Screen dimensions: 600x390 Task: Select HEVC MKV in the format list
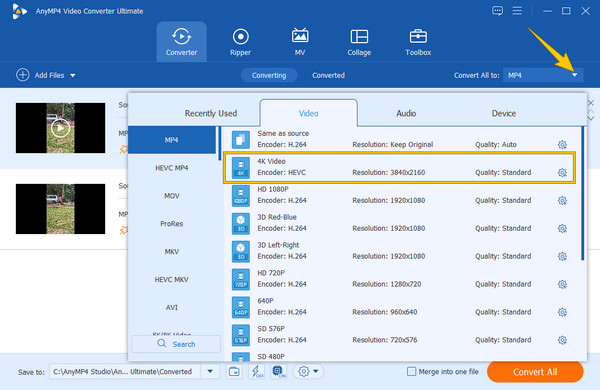coord(172,280)
